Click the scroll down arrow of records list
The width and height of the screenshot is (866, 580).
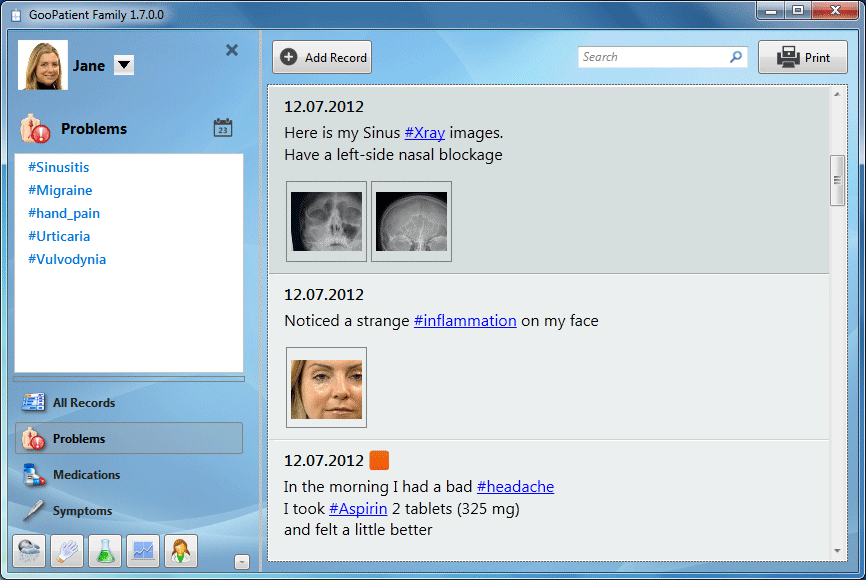[x=838, y=551]
